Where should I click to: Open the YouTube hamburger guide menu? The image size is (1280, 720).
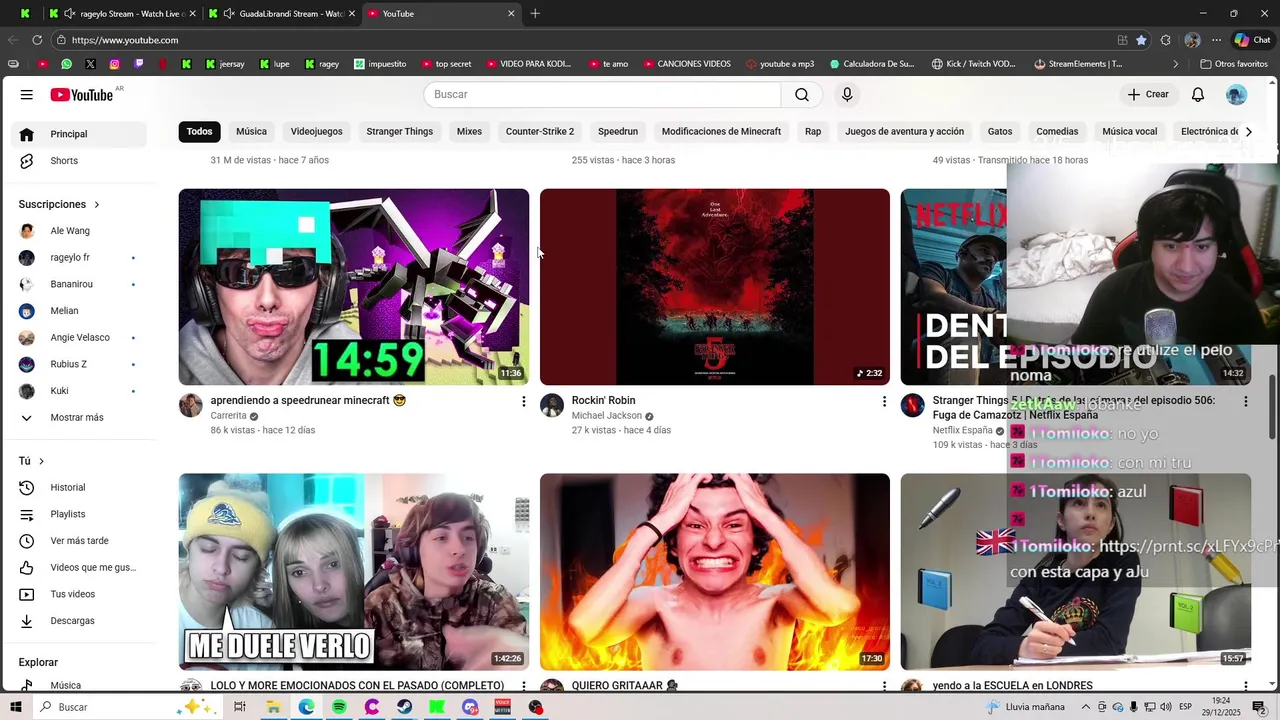27,94
